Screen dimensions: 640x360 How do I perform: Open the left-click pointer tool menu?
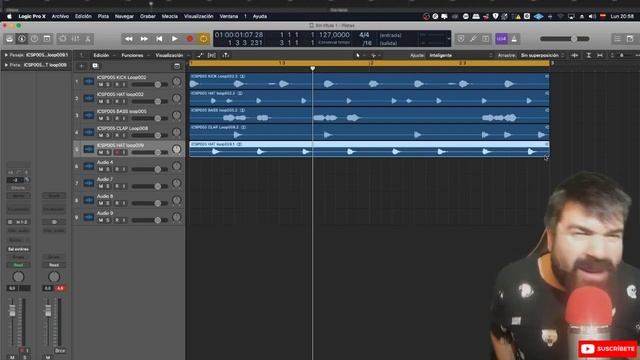pyautogui.click(x=358, y=55)
